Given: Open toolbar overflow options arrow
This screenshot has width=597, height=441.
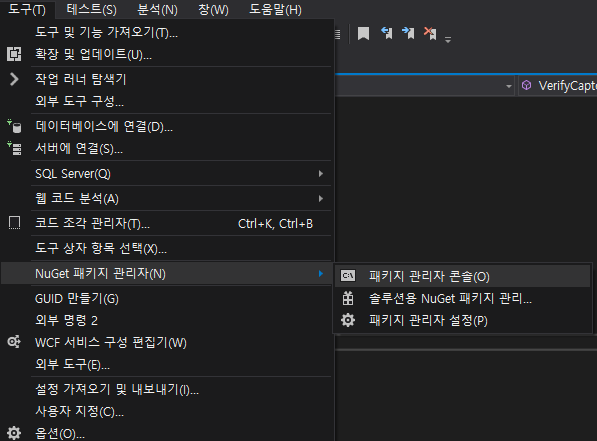Looking at the screenshot, I should (448, 40).
